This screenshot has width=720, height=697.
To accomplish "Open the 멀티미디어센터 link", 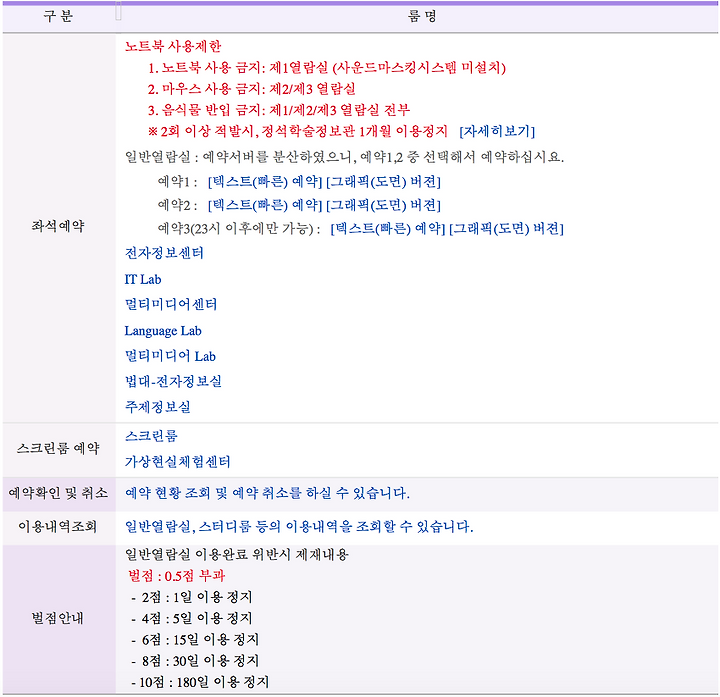I will 171,304.
